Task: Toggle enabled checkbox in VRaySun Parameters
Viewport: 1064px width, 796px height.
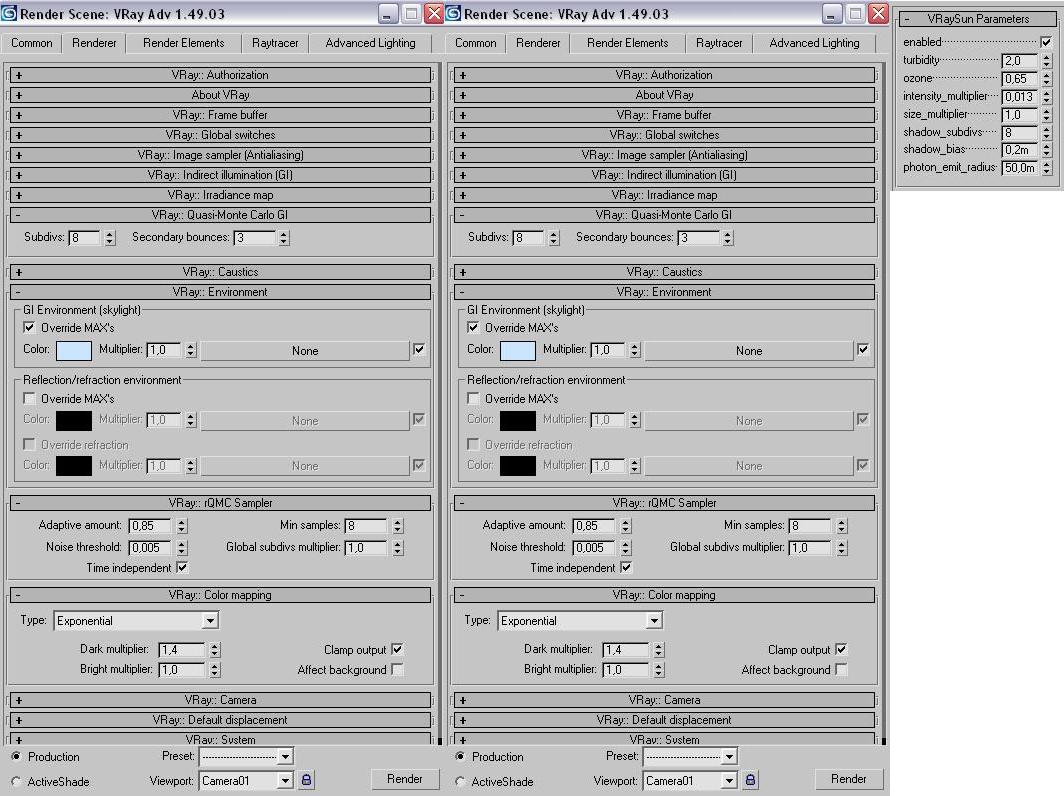Action: (x=1046, y=42)
